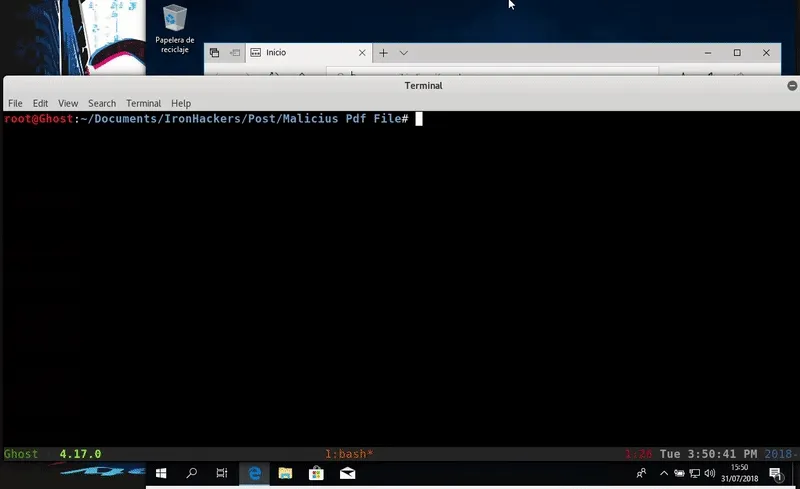Expand Edge tab preview chevron
Screen dimensions: 800x489
tap(404, 52)
